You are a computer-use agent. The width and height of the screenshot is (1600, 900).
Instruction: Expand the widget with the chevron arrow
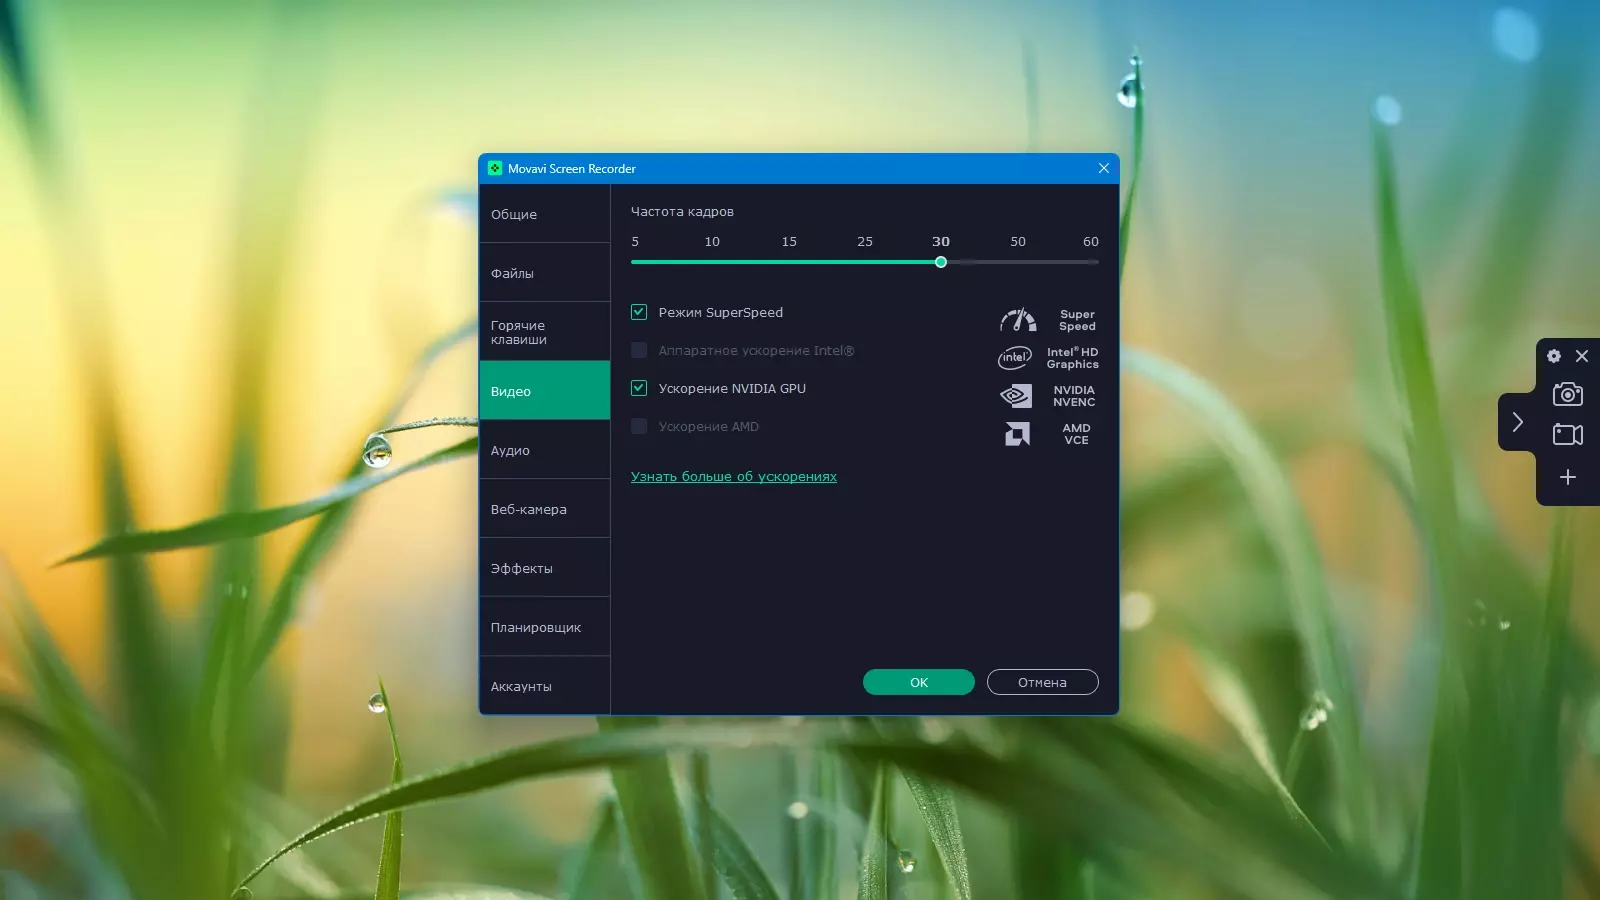pyautogui.click(x=1517, y=422)
